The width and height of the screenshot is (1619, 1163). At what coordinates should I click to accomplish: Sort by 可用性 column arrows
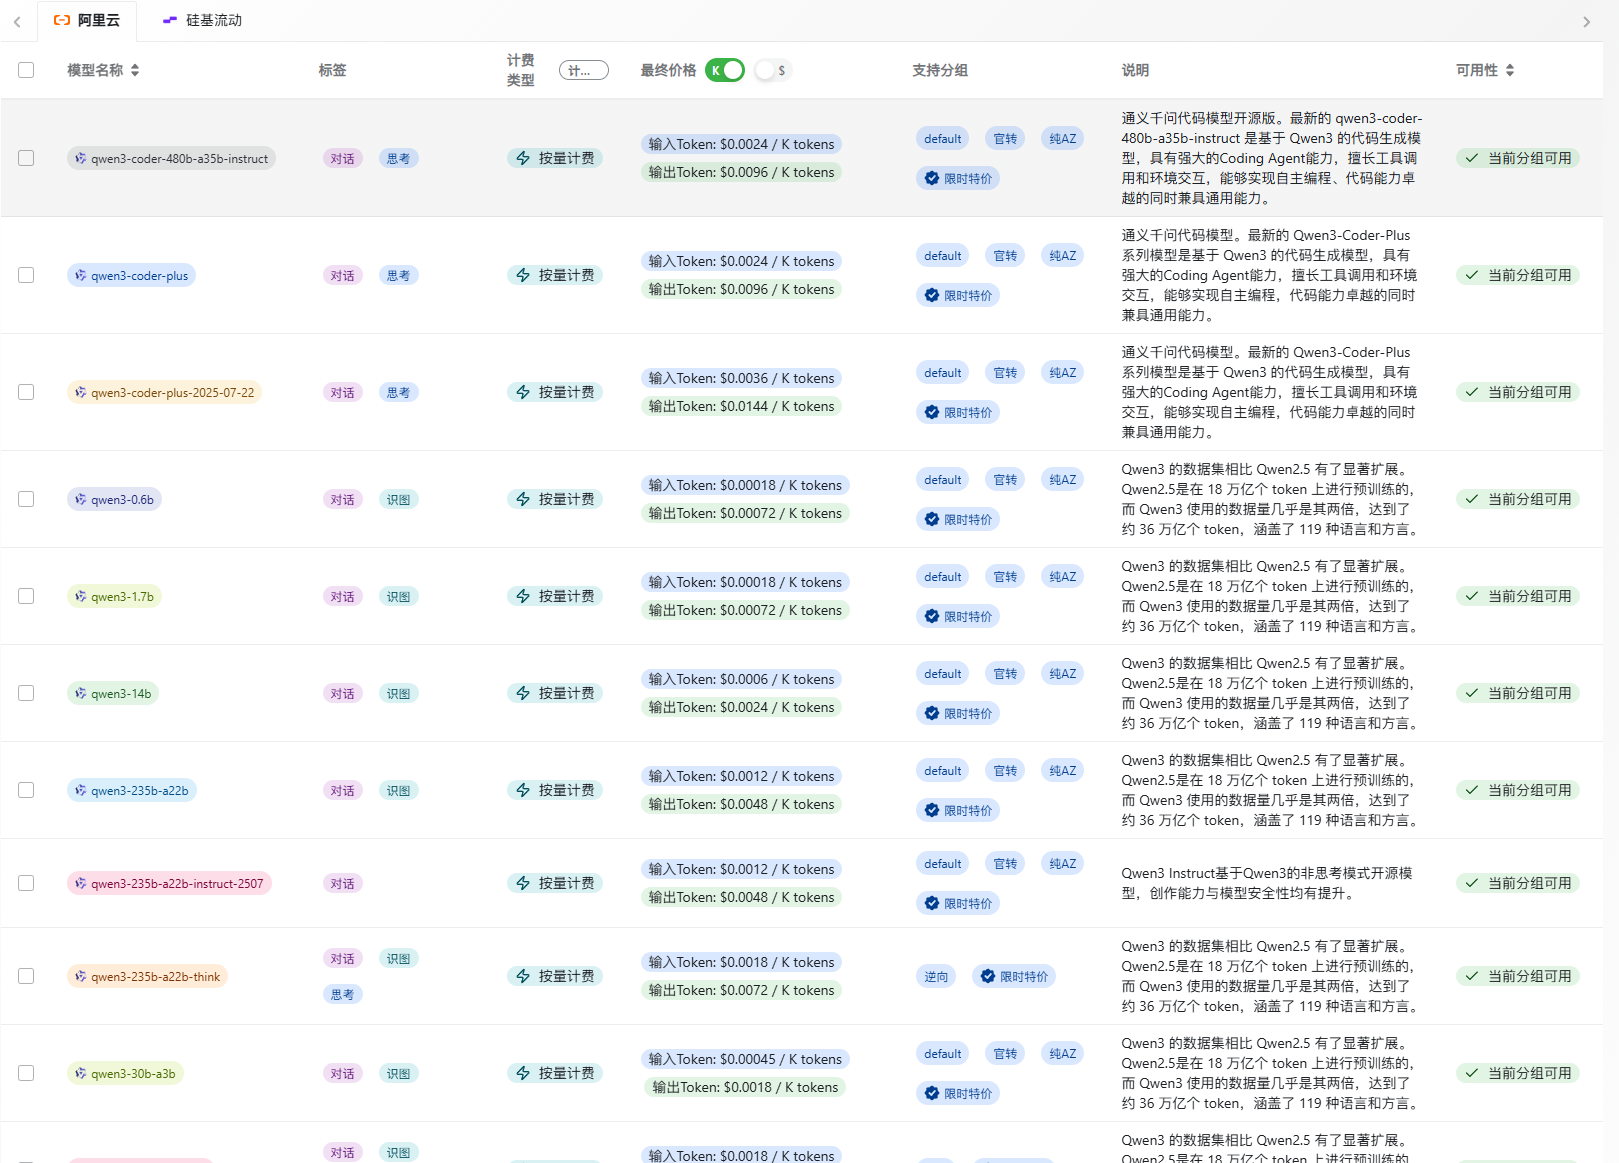click(1510, 70)
